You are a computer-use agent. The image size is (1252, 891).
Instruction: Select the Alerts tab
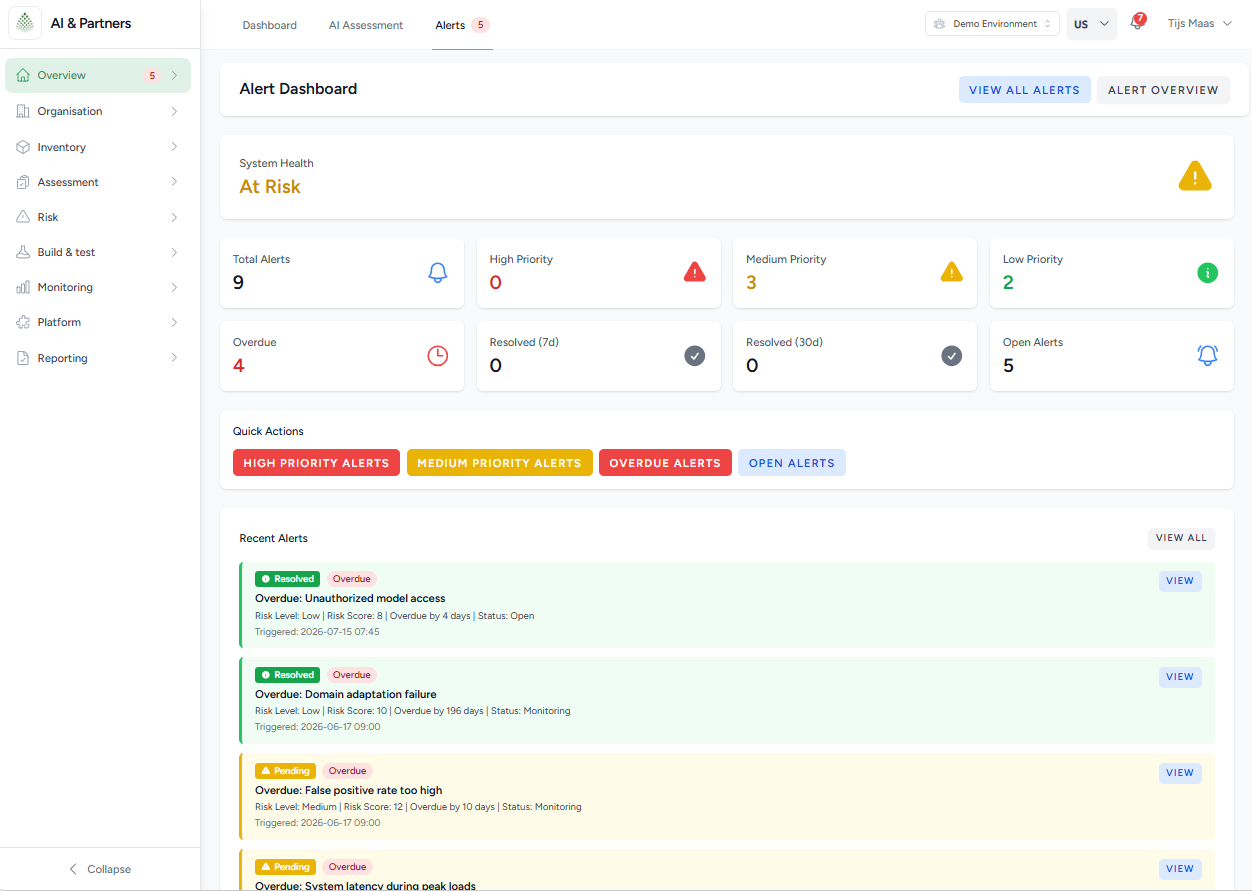pyautogui.click(x=462, y=25)
